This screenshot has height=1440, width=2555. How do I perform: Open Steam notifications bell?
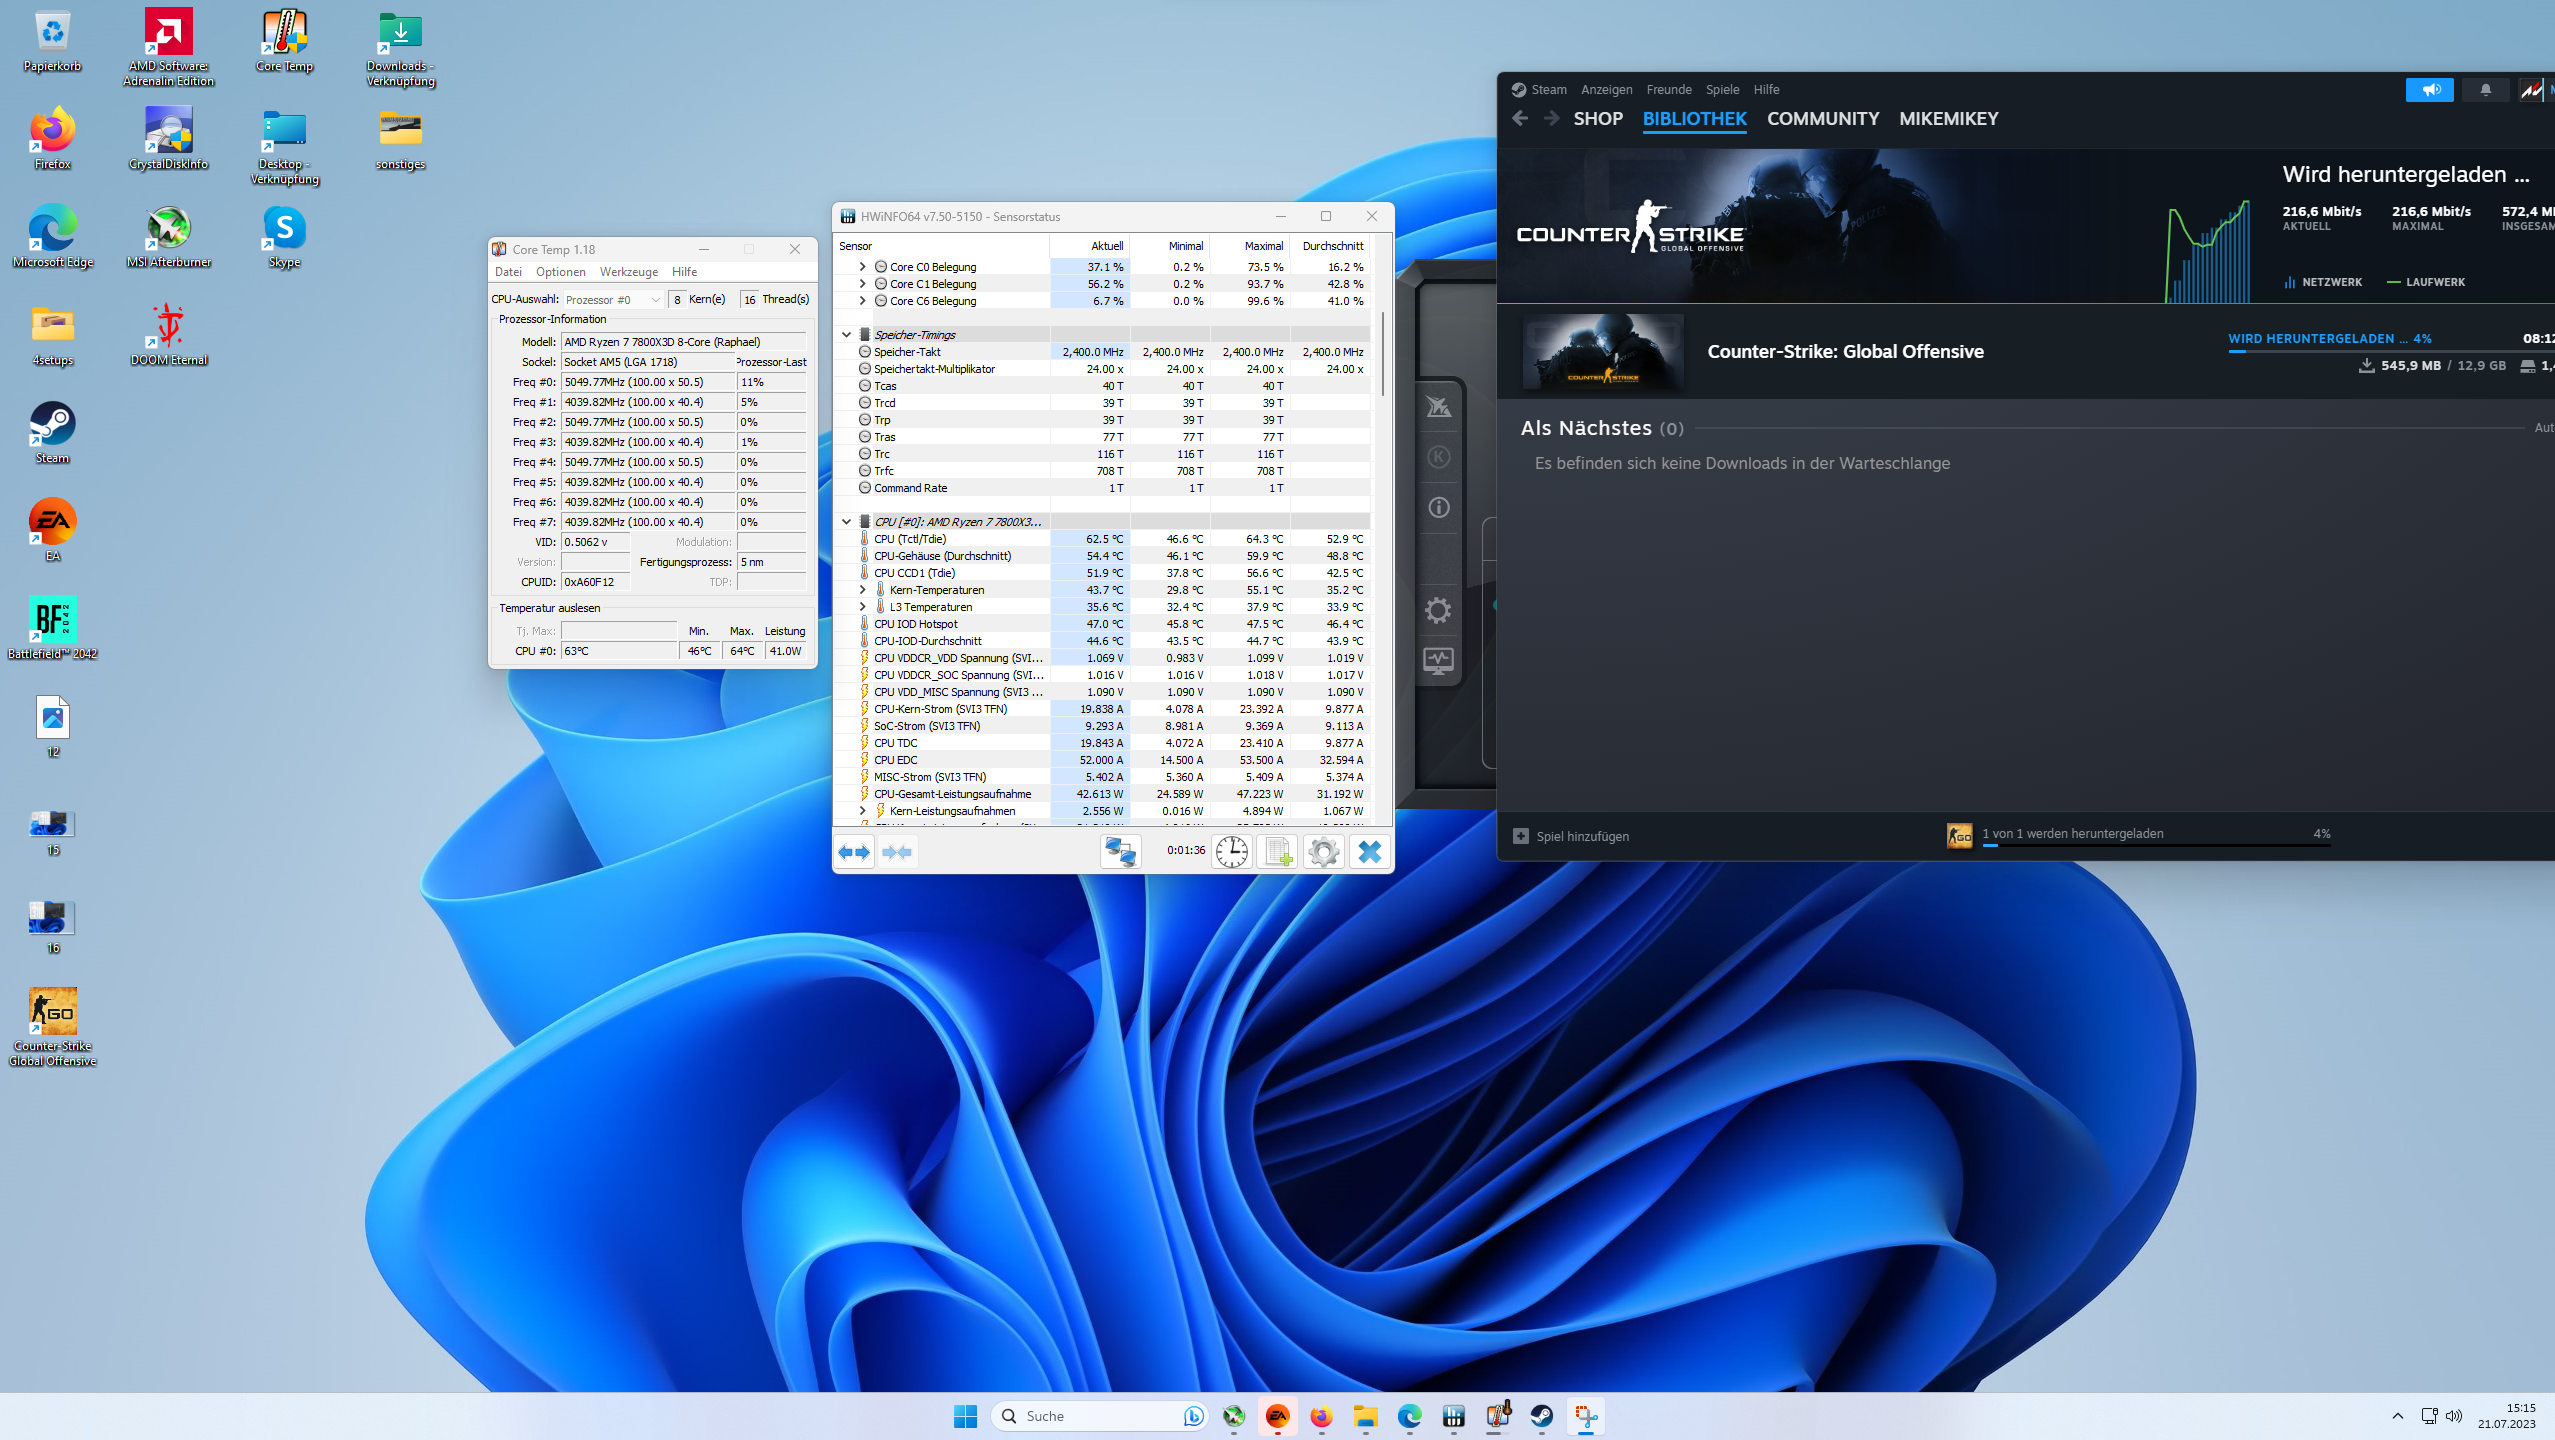[x=2485, y=90]
